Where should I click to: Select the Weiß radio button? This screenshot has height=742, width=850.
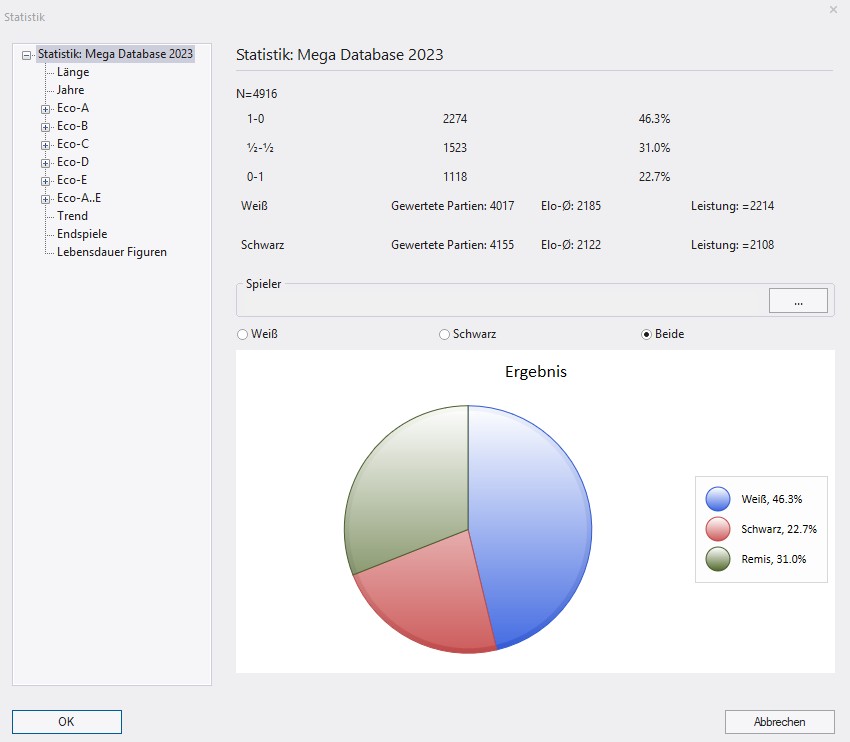241,335
